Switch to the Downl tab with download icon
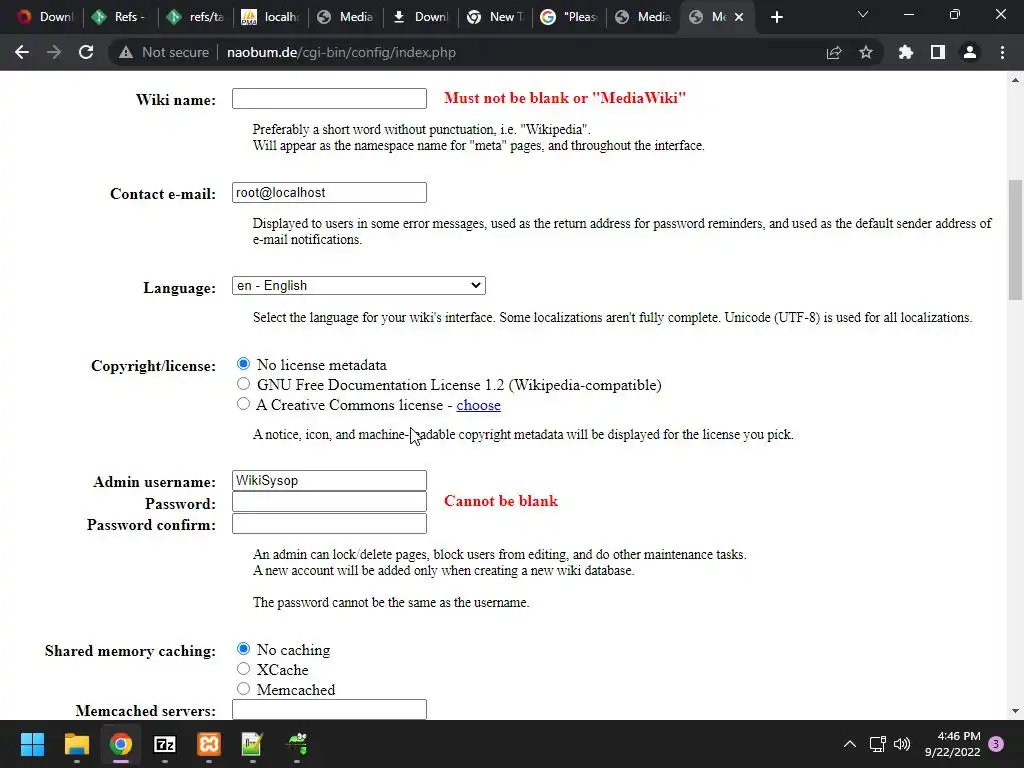 click(420, 17)
